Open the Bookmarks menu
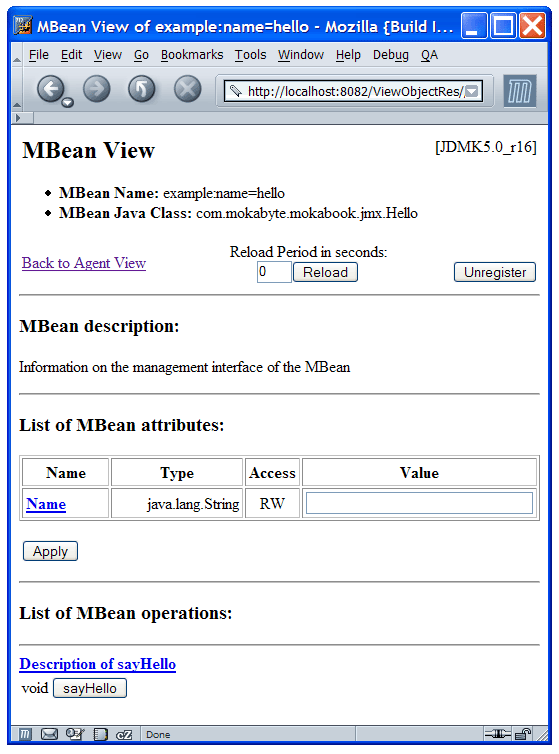Viewport: 559px width, 754px height. pyautogui.click(x=192, y=55)
